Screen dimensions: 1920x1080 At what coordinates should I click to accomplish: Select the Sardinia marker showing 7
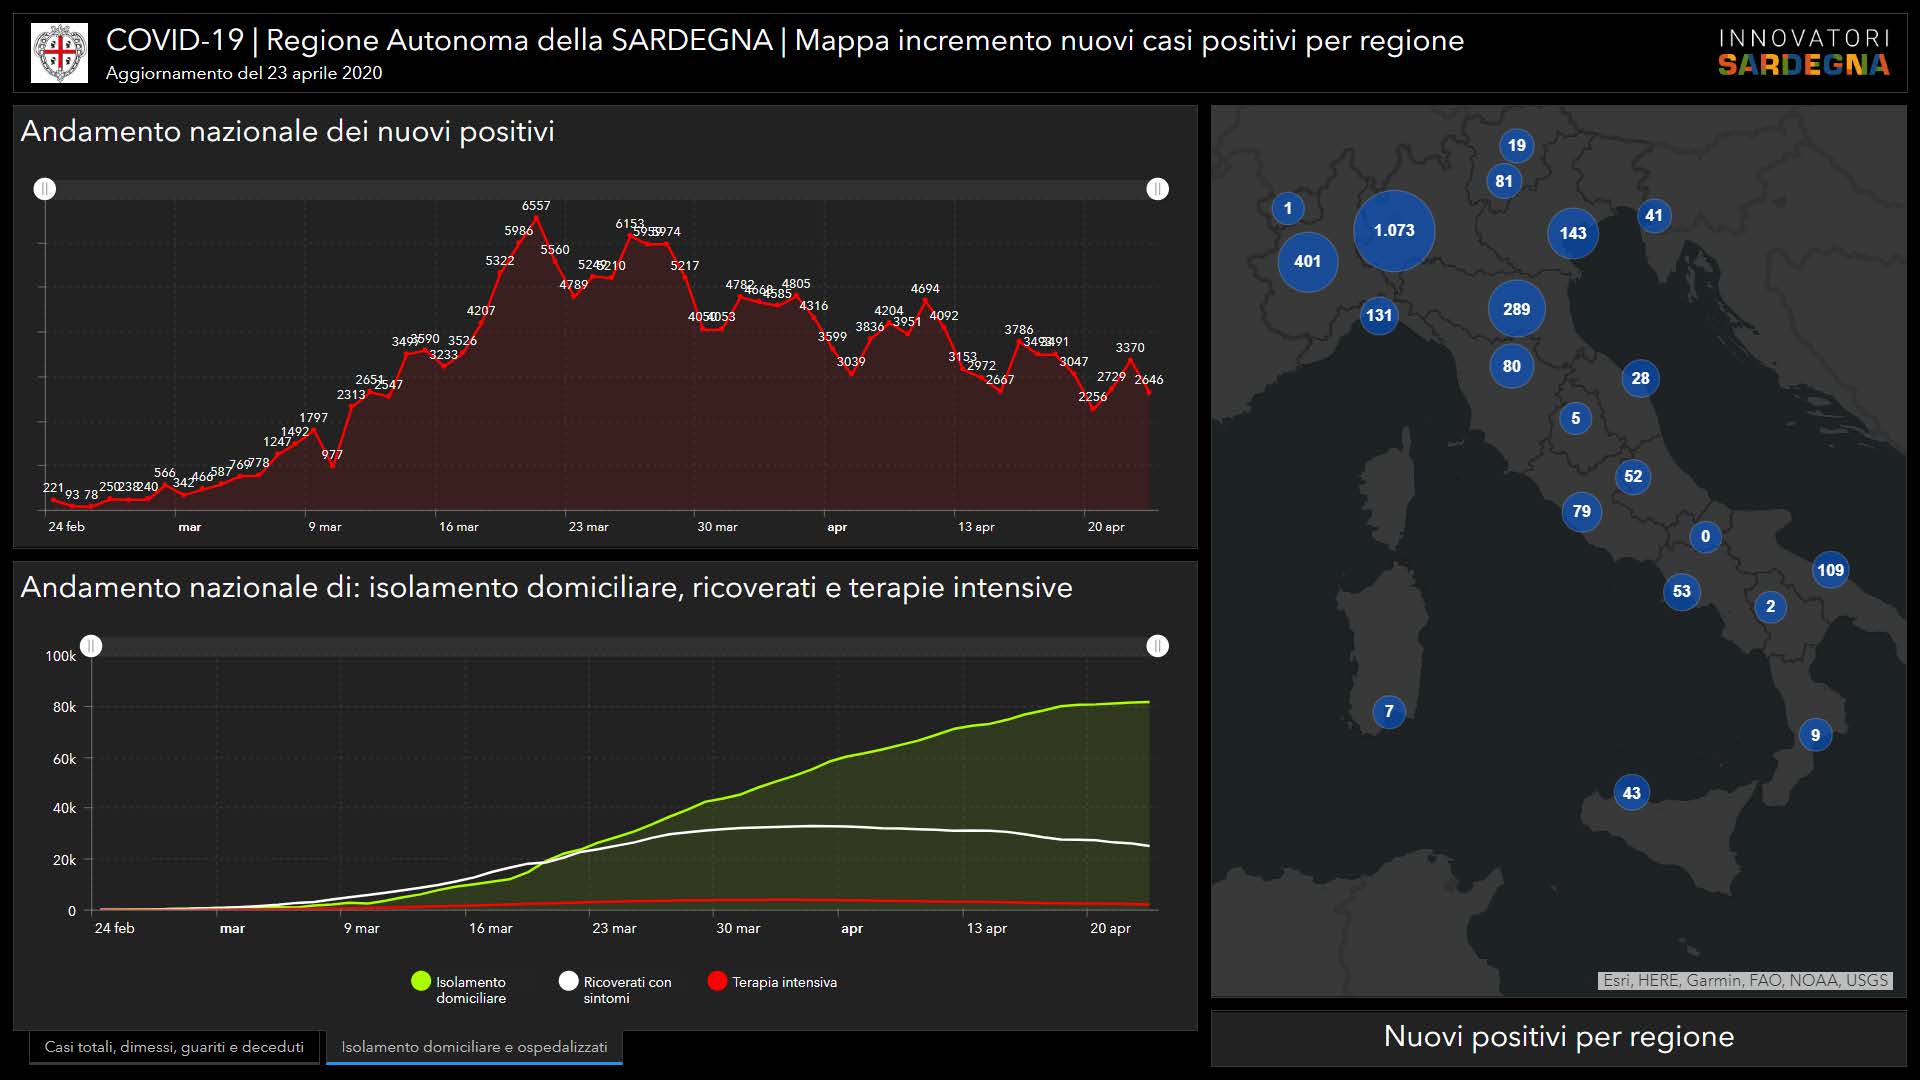1388,711
